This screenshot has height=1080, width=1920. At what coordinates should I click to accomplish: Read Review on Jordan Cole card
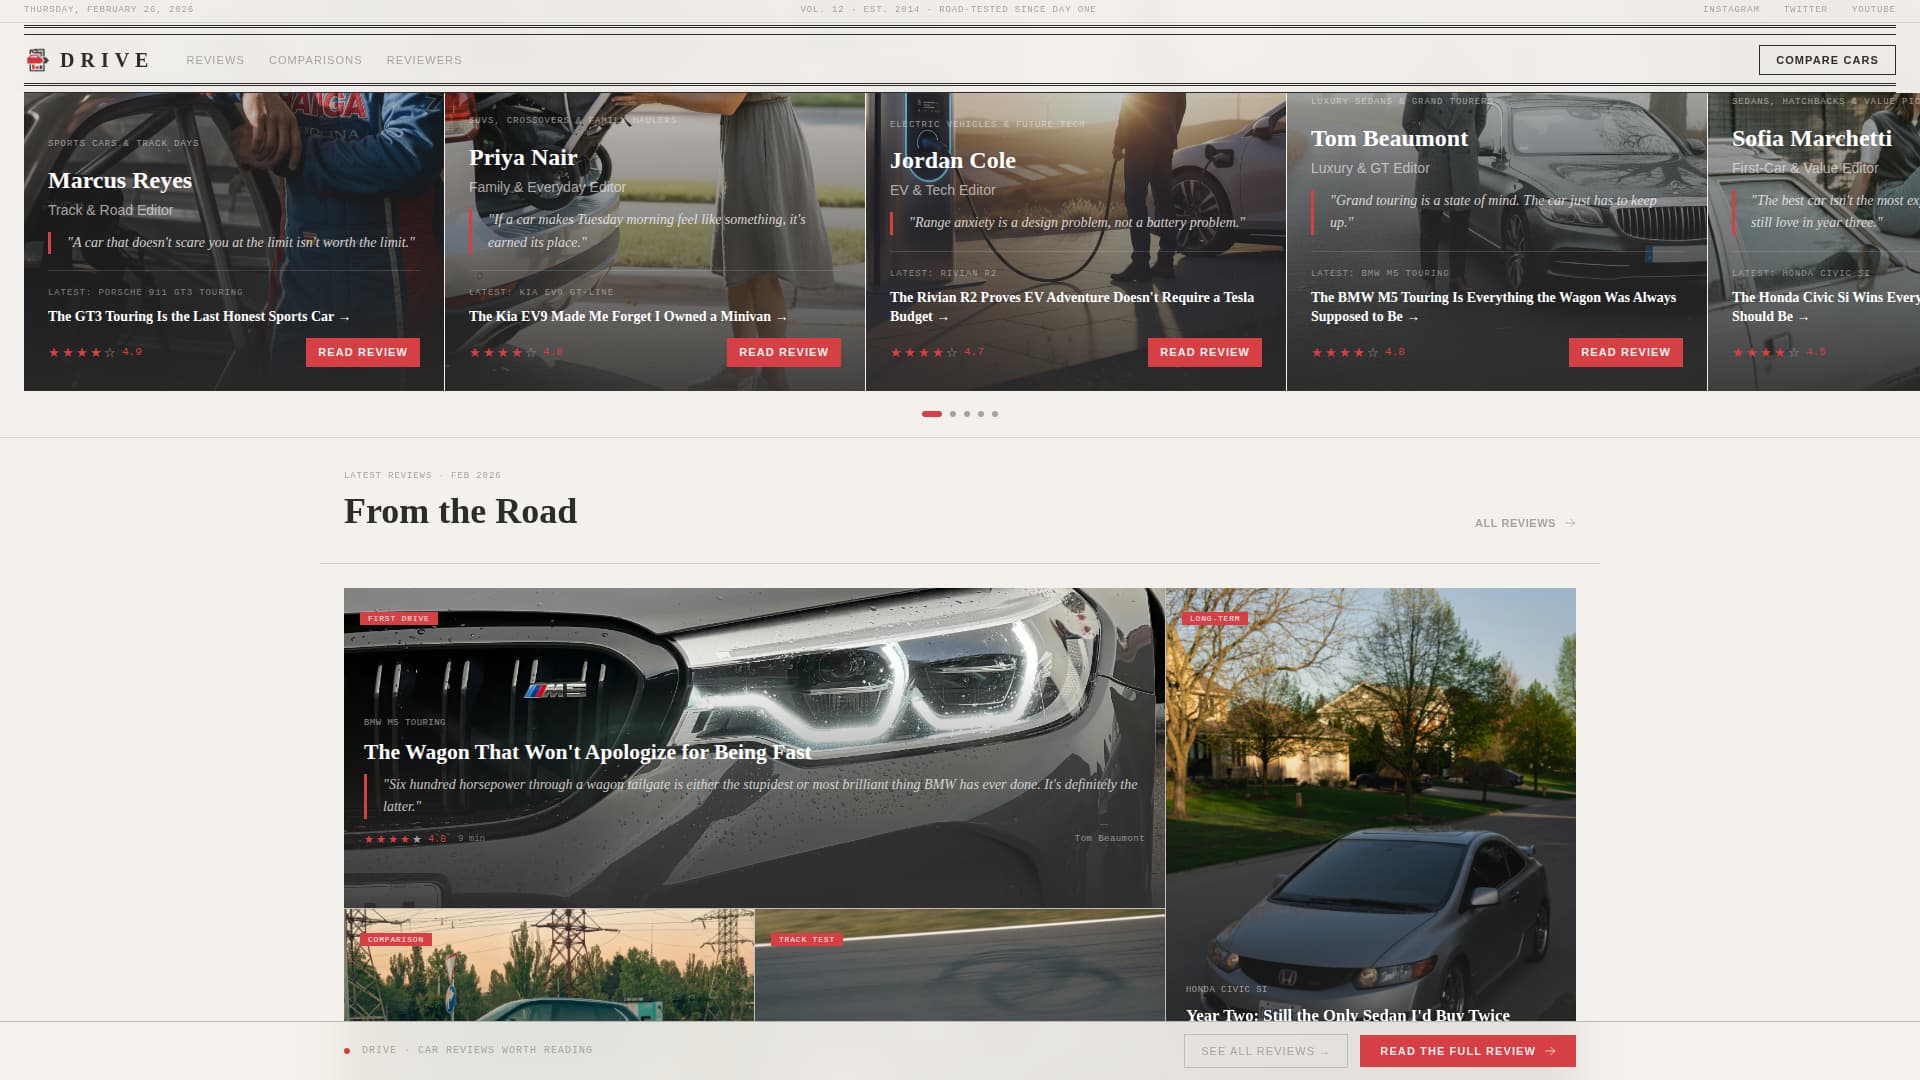tap(1205, 352)
